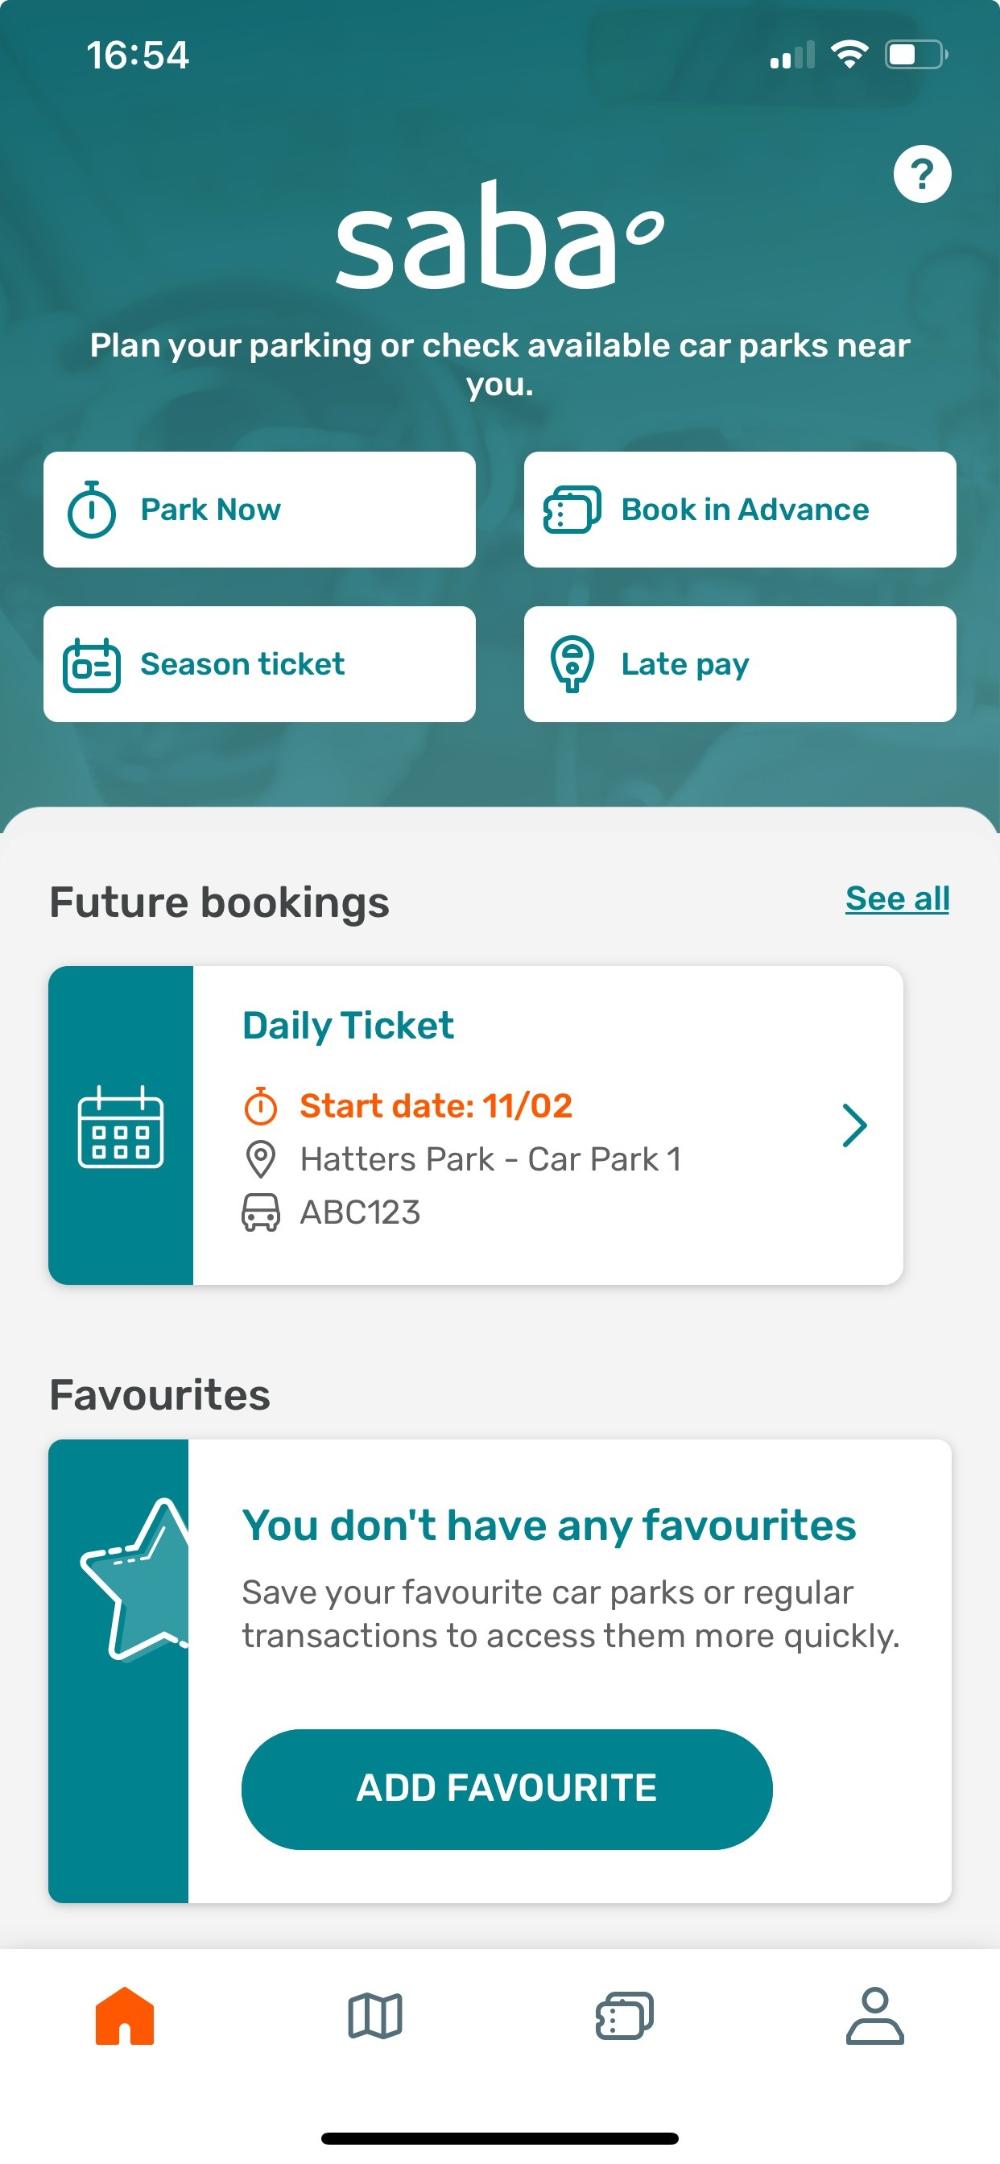Expand Daily Ticket booking chevron

tap(854, 1126)
